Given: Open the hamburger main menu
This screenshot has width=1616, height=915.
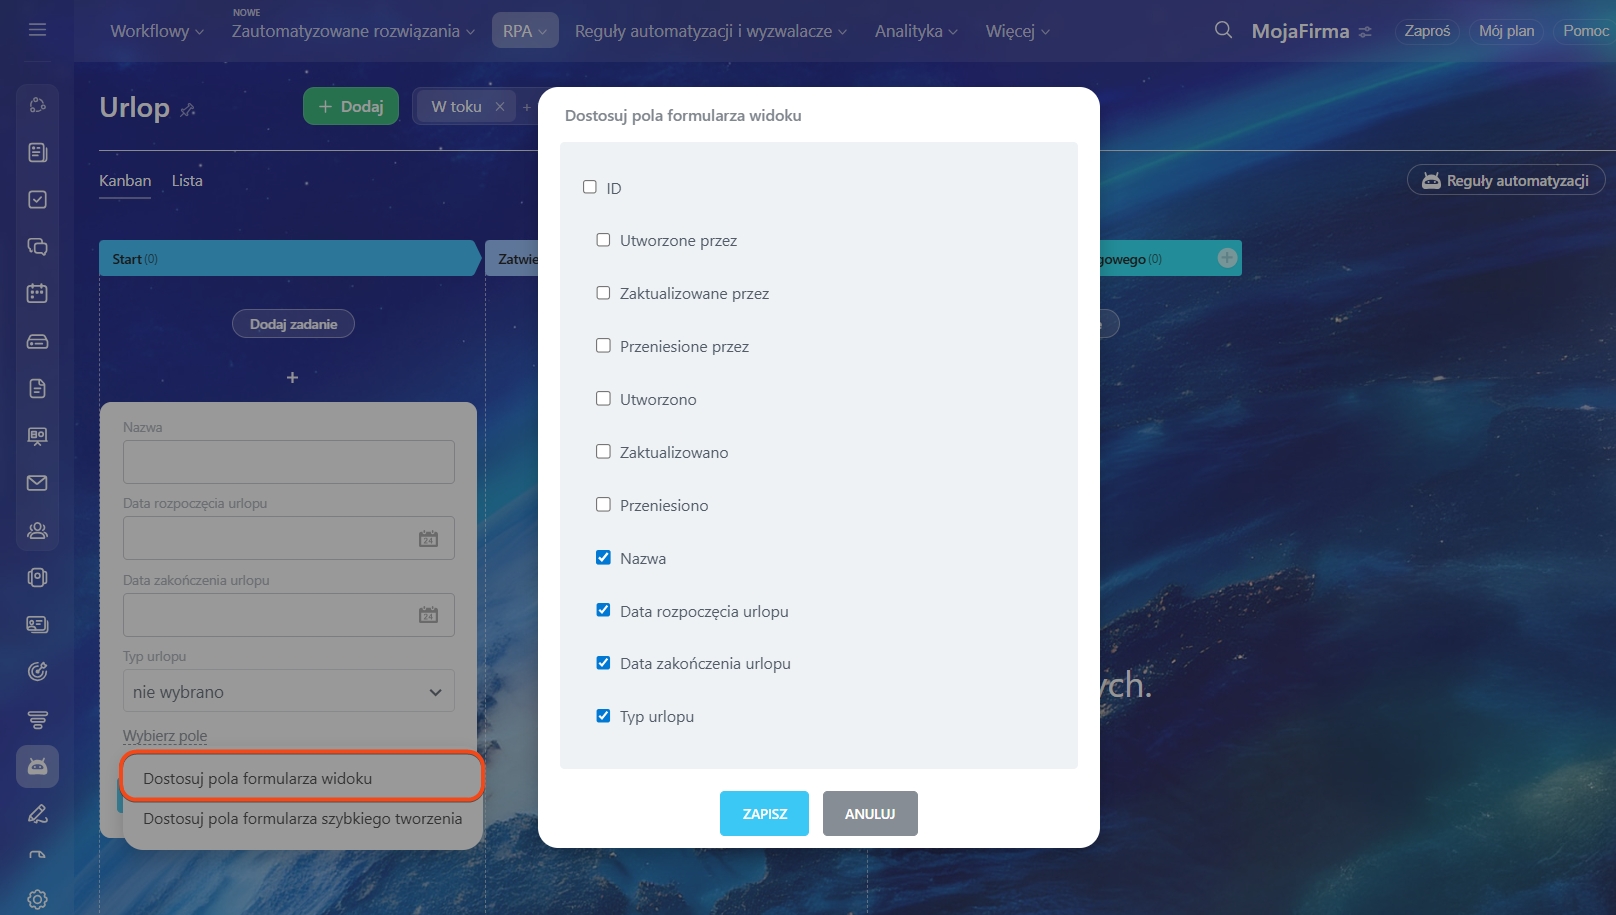Looking at the screenshot, I should pyautogui.click(x=37, y=30).
